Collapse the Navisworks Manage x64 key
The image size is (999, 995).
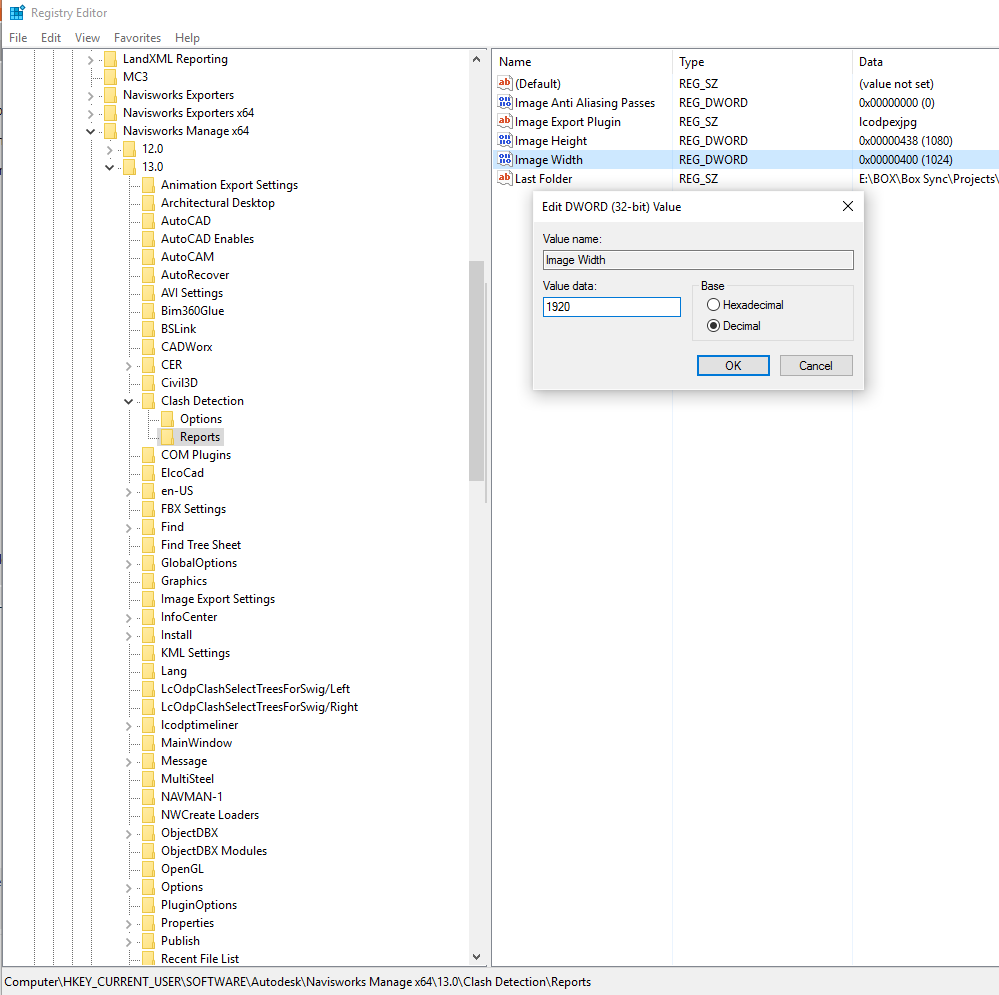click(x=90, y=131)
